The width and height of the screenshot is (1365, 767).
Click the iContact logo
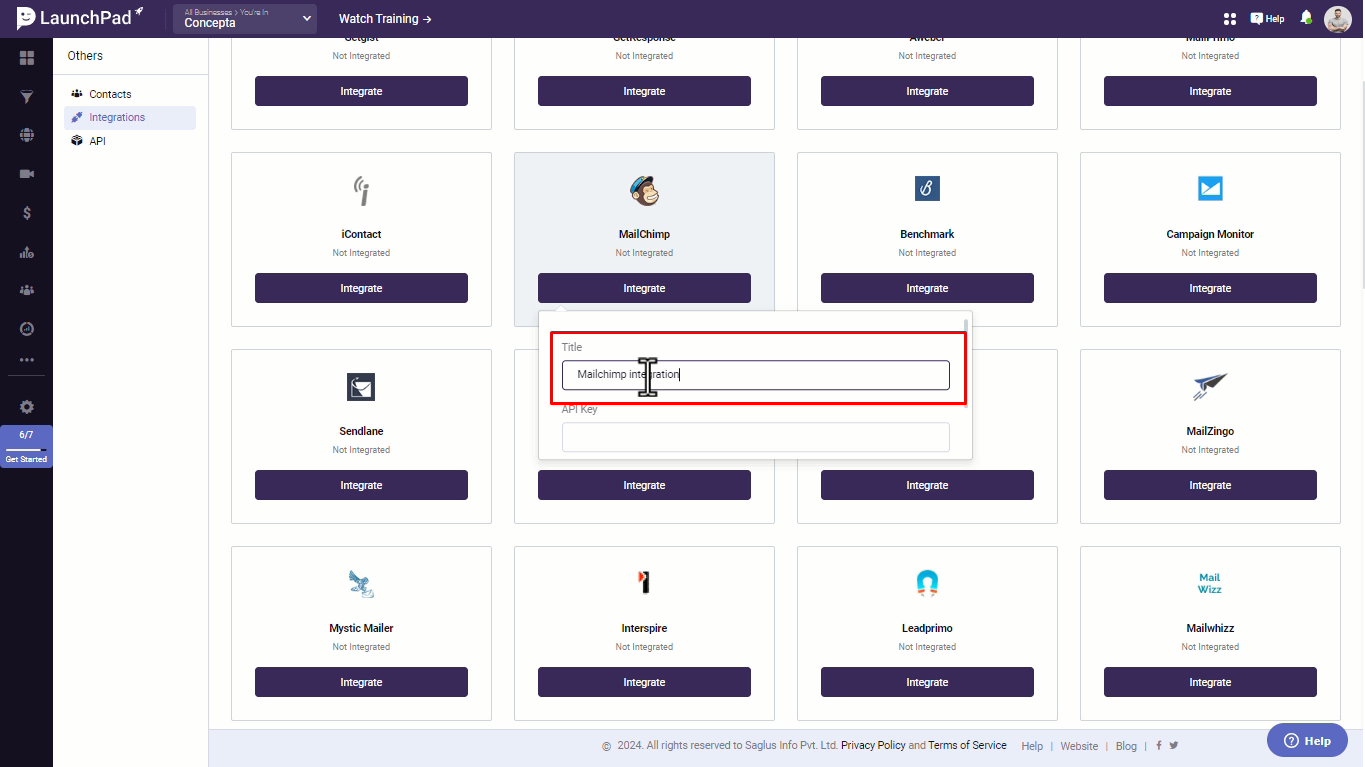[x=361, y=189]
